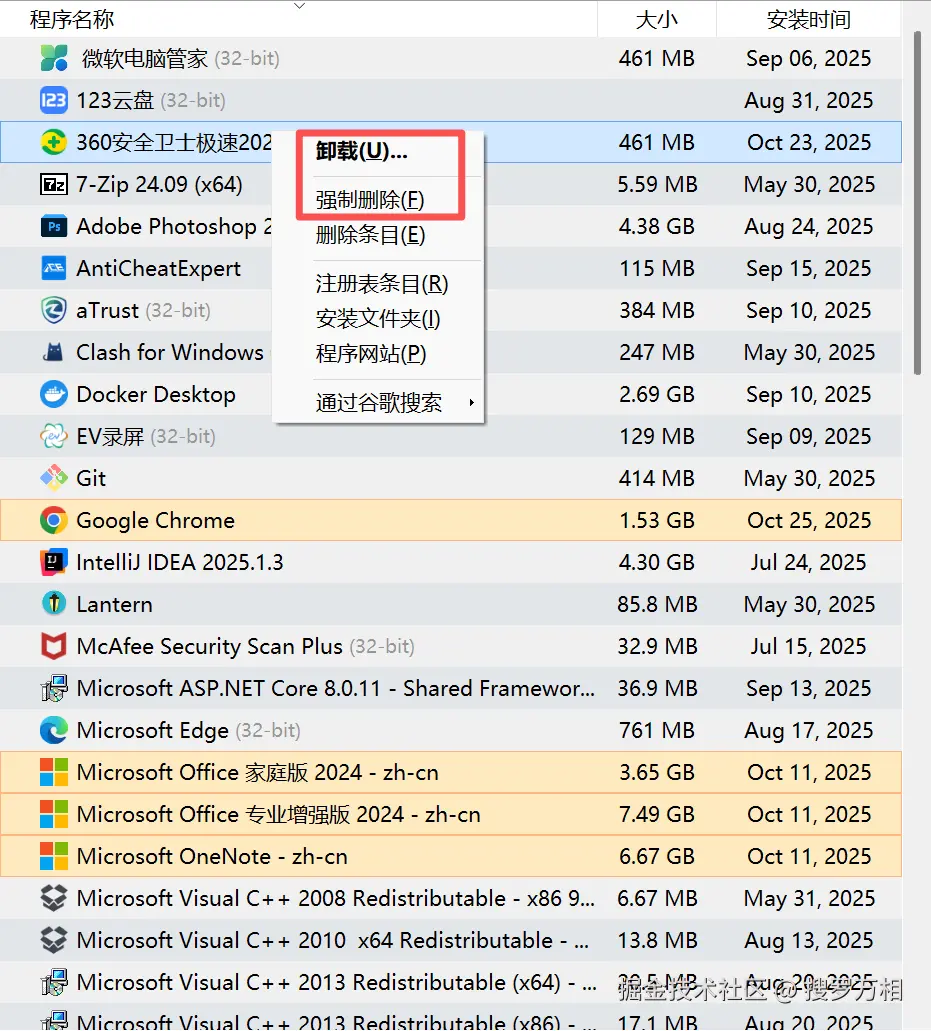Click the Oct 25, 2025 date cell
Image resolution: width=931 pixels, height=1031 pixels.
click(x=809, y=520)
